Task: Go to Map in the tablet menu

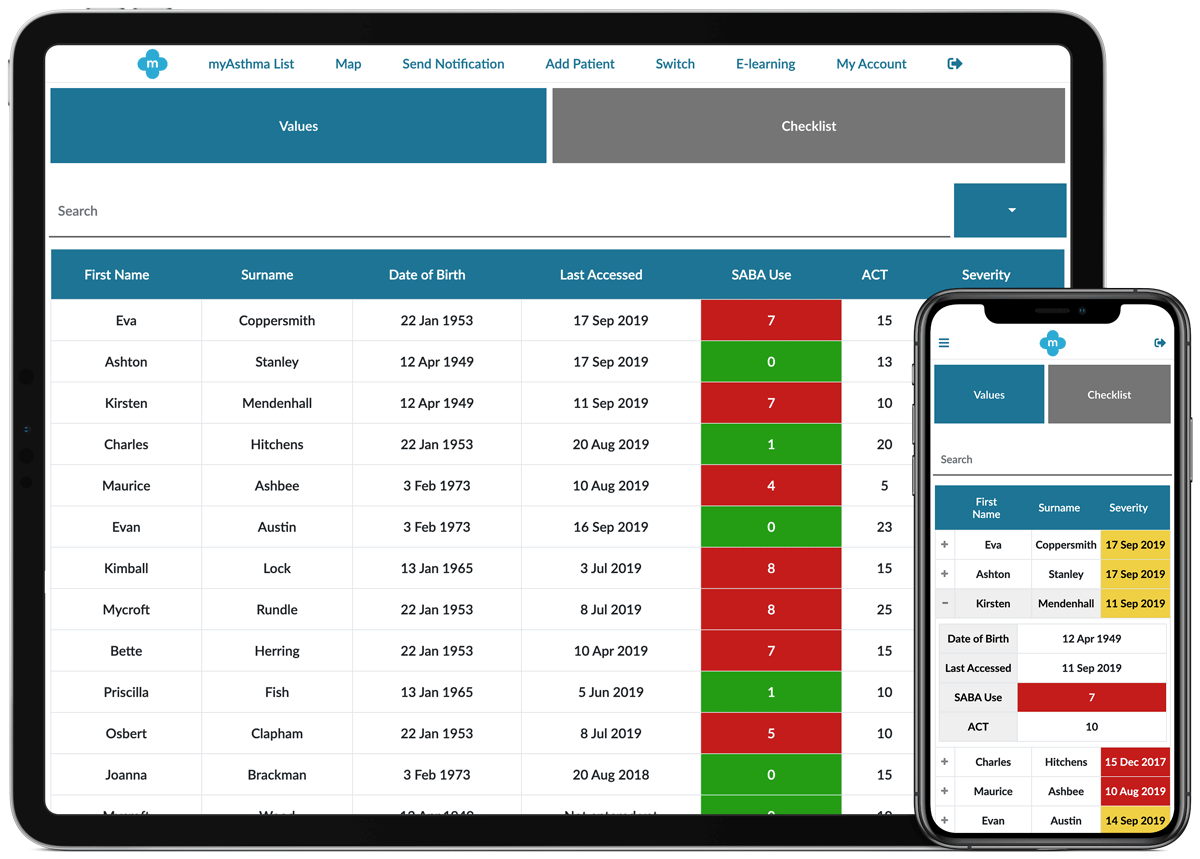Action: tap(348, 64)
